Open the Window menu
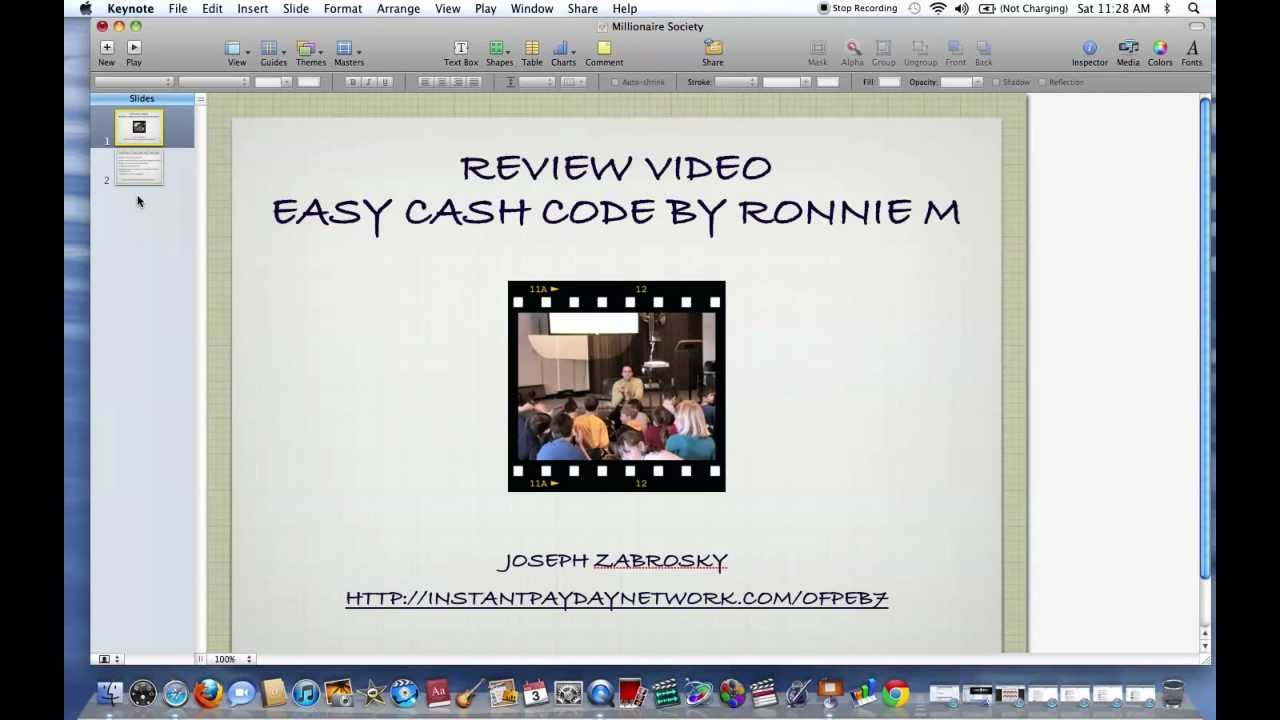 click(x=532, y=9)
